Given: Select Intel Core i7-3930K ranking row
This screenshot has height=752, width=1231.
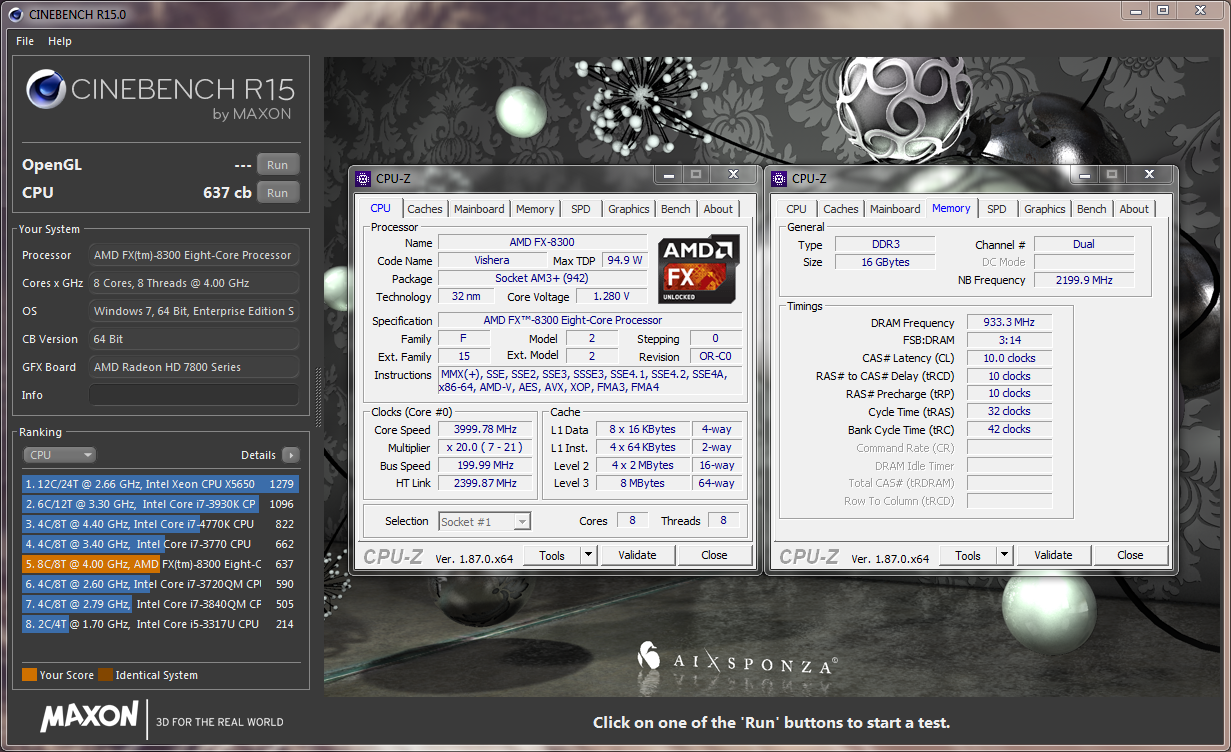Looking at the screenshot, I should (160, 504).
